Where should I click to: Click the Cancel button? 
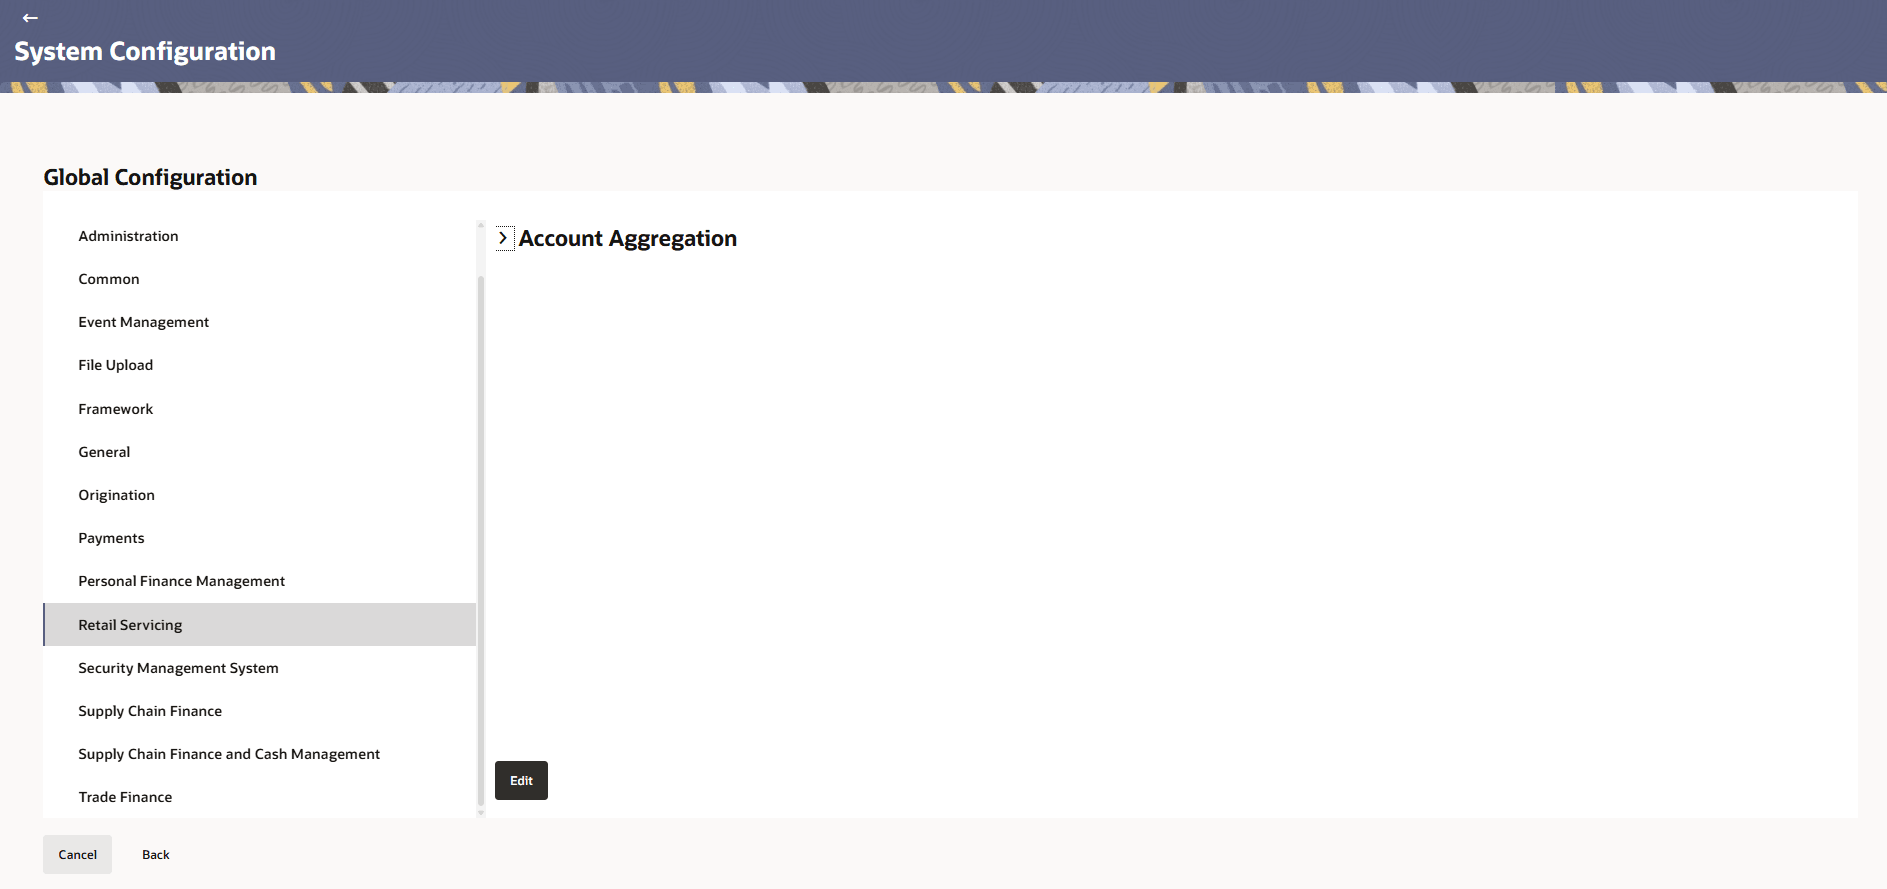77,855
